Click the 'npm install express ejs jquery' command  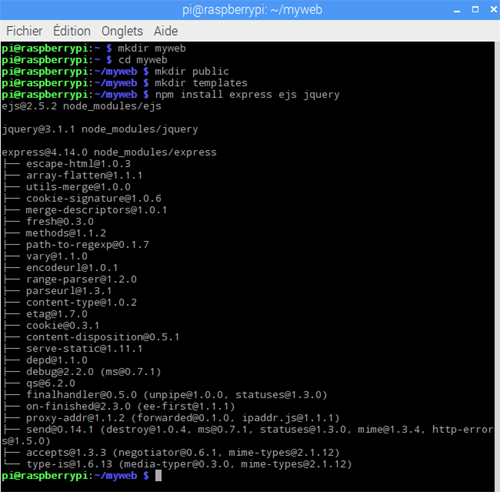click(247, 95)
